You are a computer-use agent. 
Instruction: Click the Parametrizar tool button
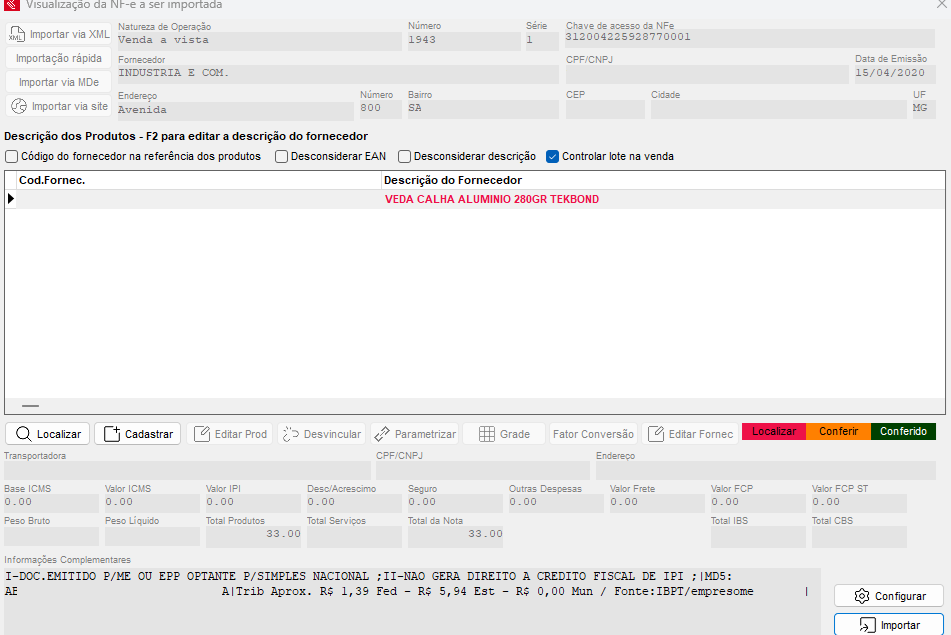click(x=414, y=434)
